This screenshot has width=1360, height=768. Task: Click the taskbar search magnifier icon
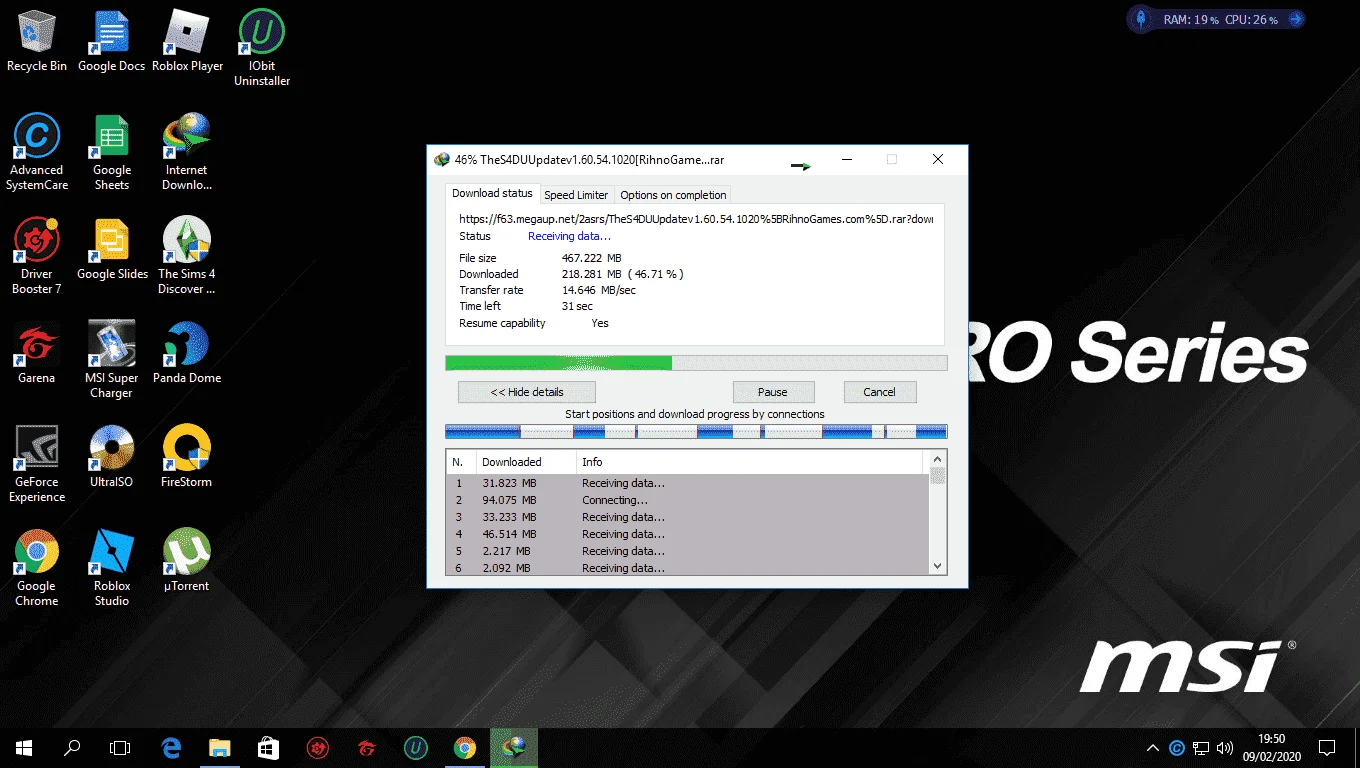point(72,747)
